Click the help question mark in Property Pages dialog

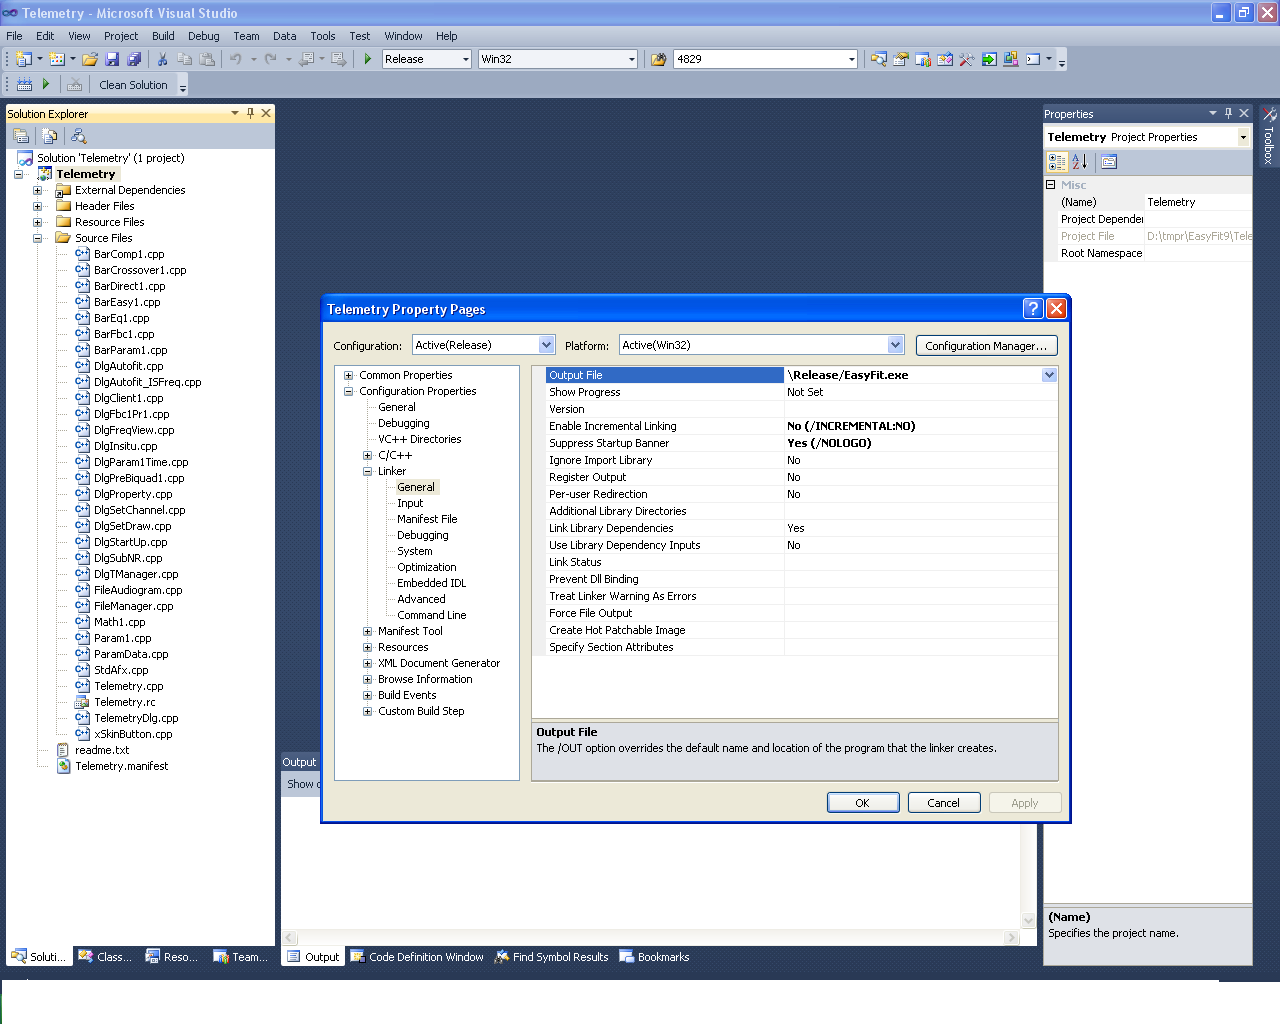(x=1033, y=308)
